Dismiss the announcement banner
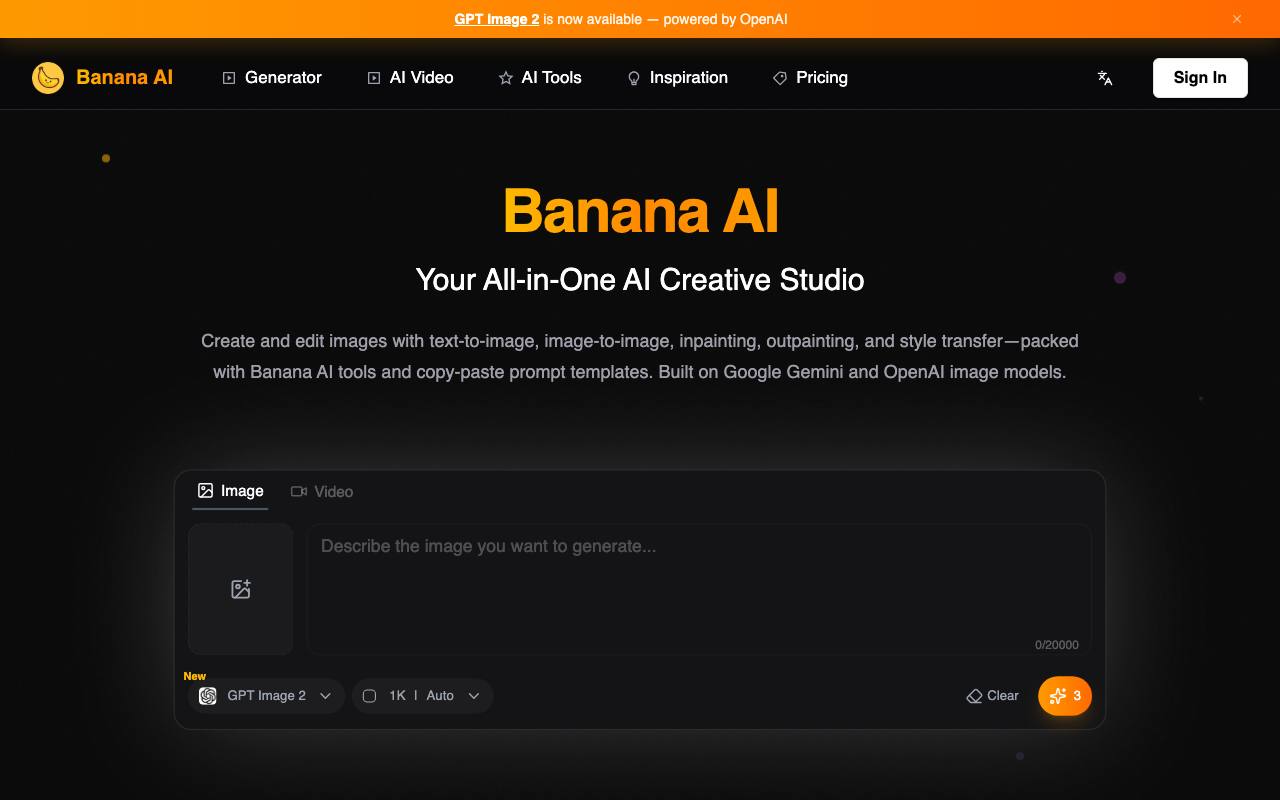Viewport: 1280px width, 800px height. (1237, 19)
